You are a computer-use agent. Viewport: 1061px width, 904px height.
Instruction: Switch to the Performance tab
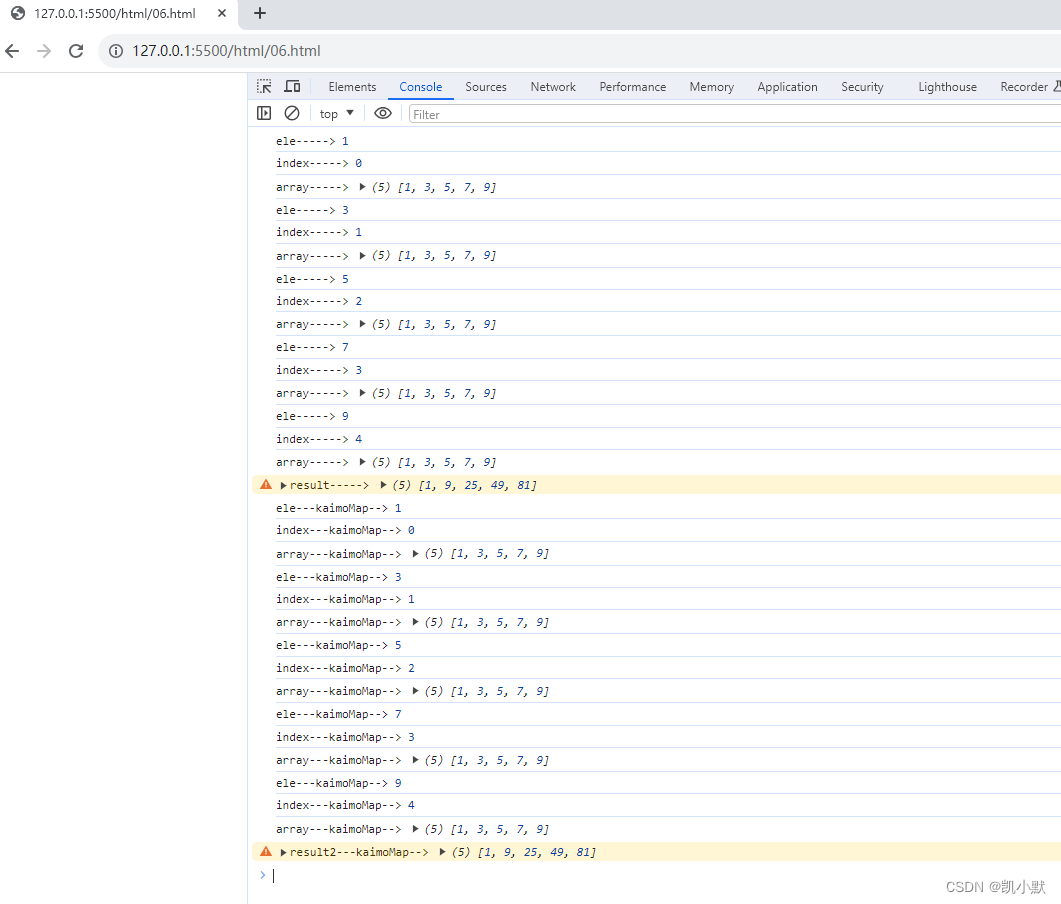633,87
